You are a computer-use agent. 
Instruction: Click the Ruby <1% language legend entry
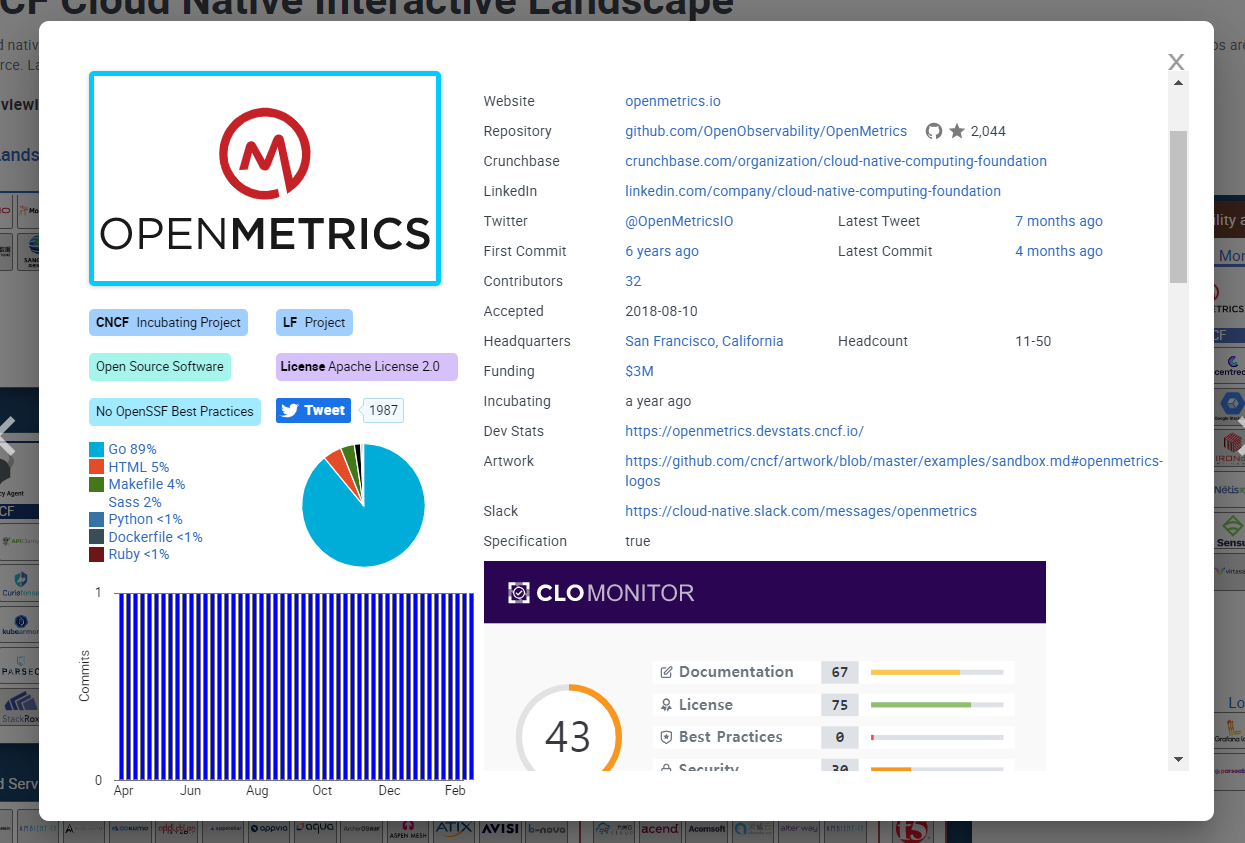click(129, 554)
